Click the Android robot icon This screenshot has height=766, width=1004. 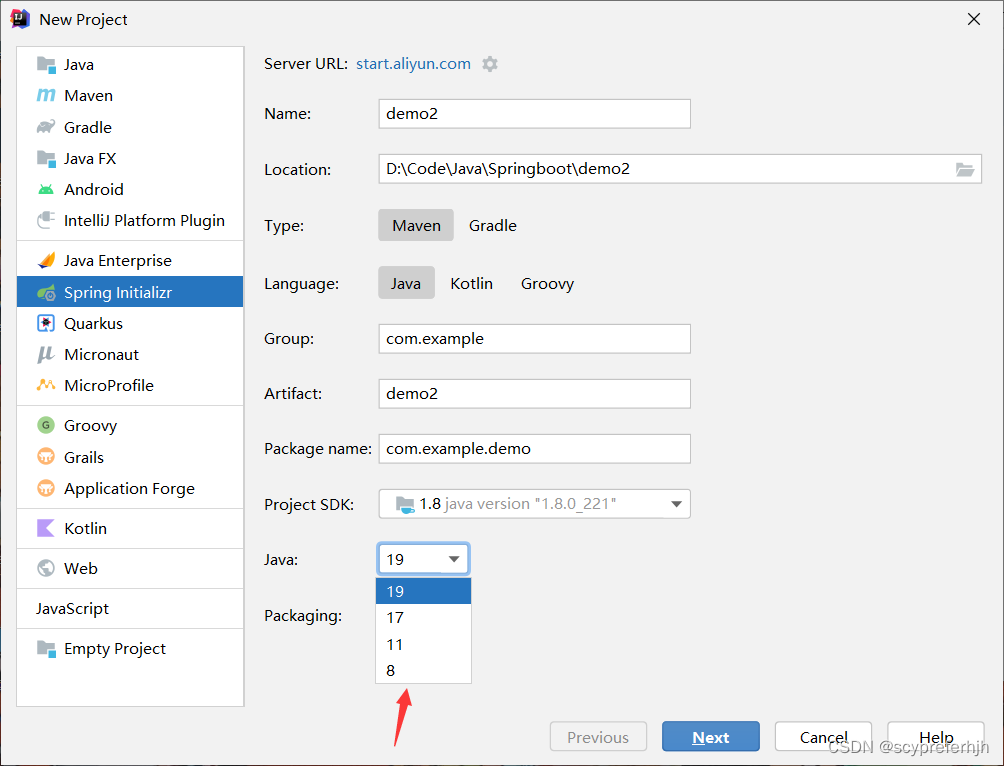[46, 189]
